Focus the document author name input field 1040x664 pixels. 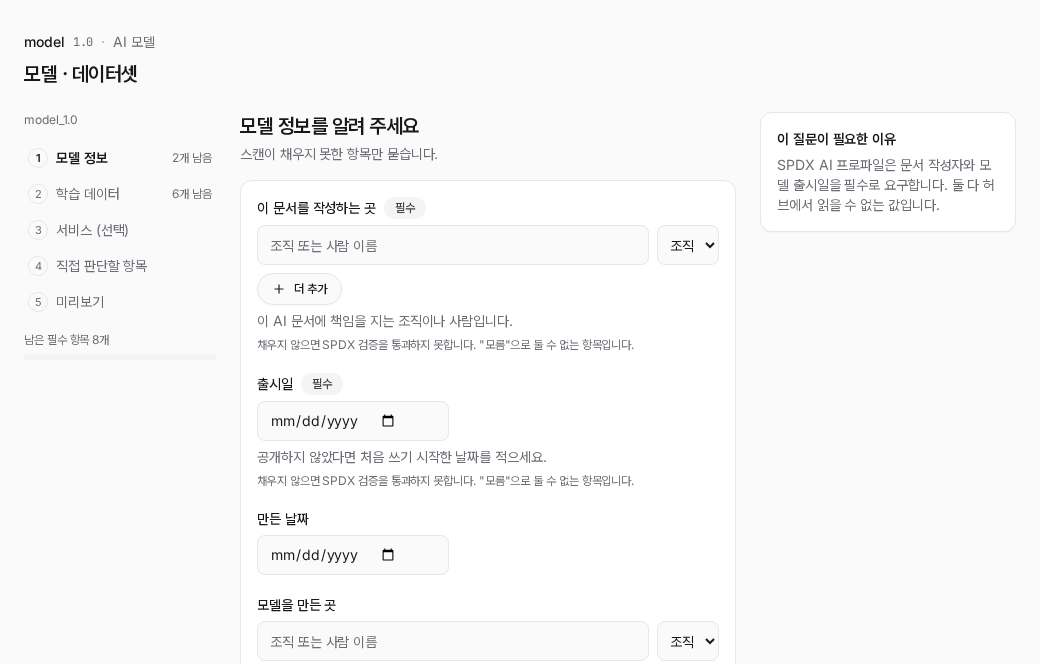click(453, 245)
